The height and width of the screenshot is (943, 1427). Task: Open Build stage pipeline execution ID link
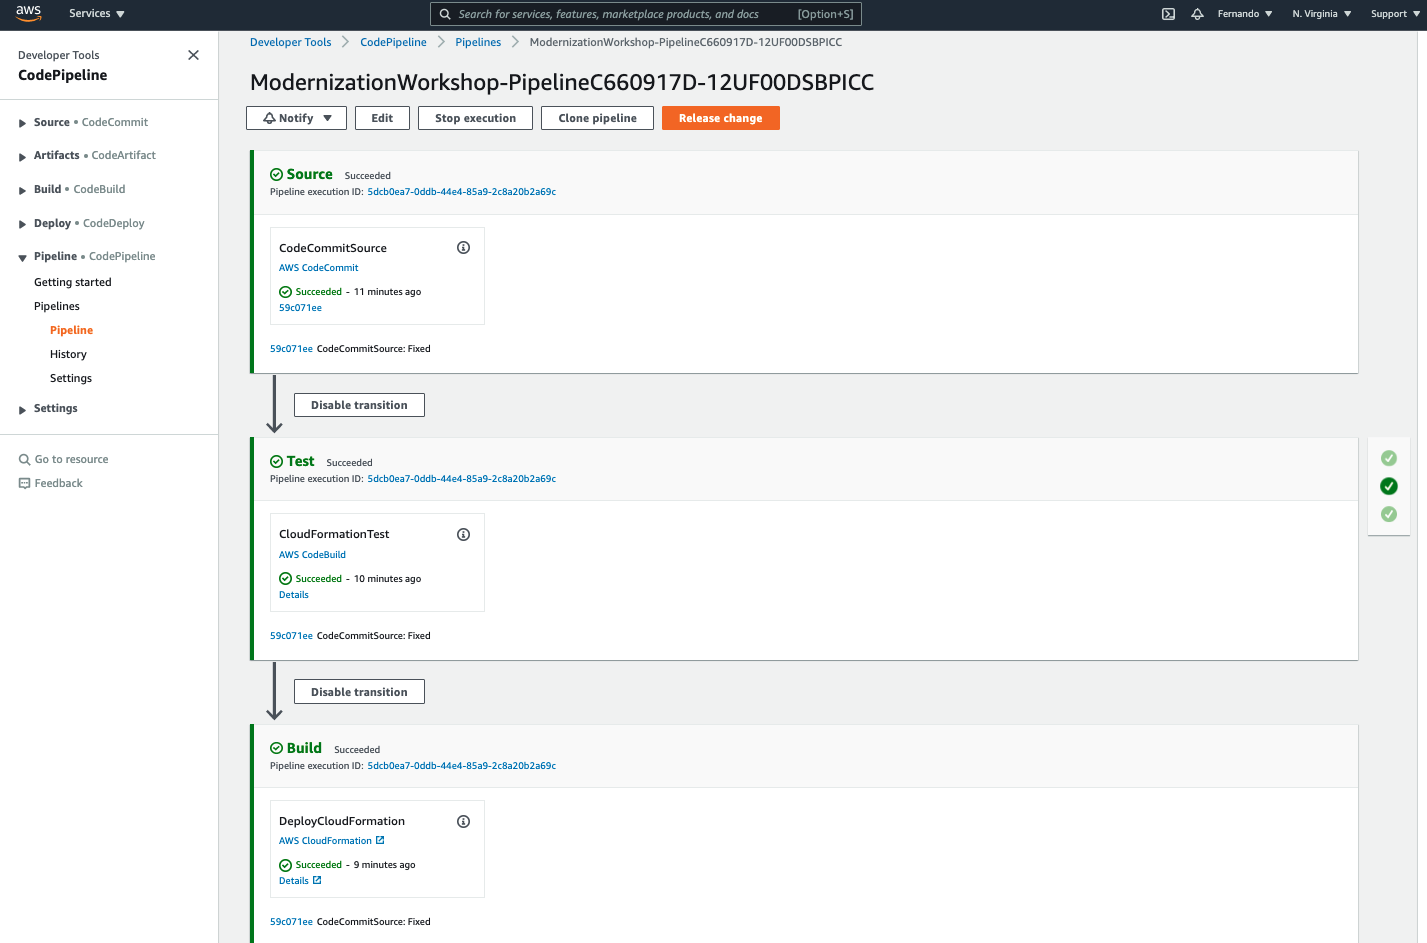point(461,766)
